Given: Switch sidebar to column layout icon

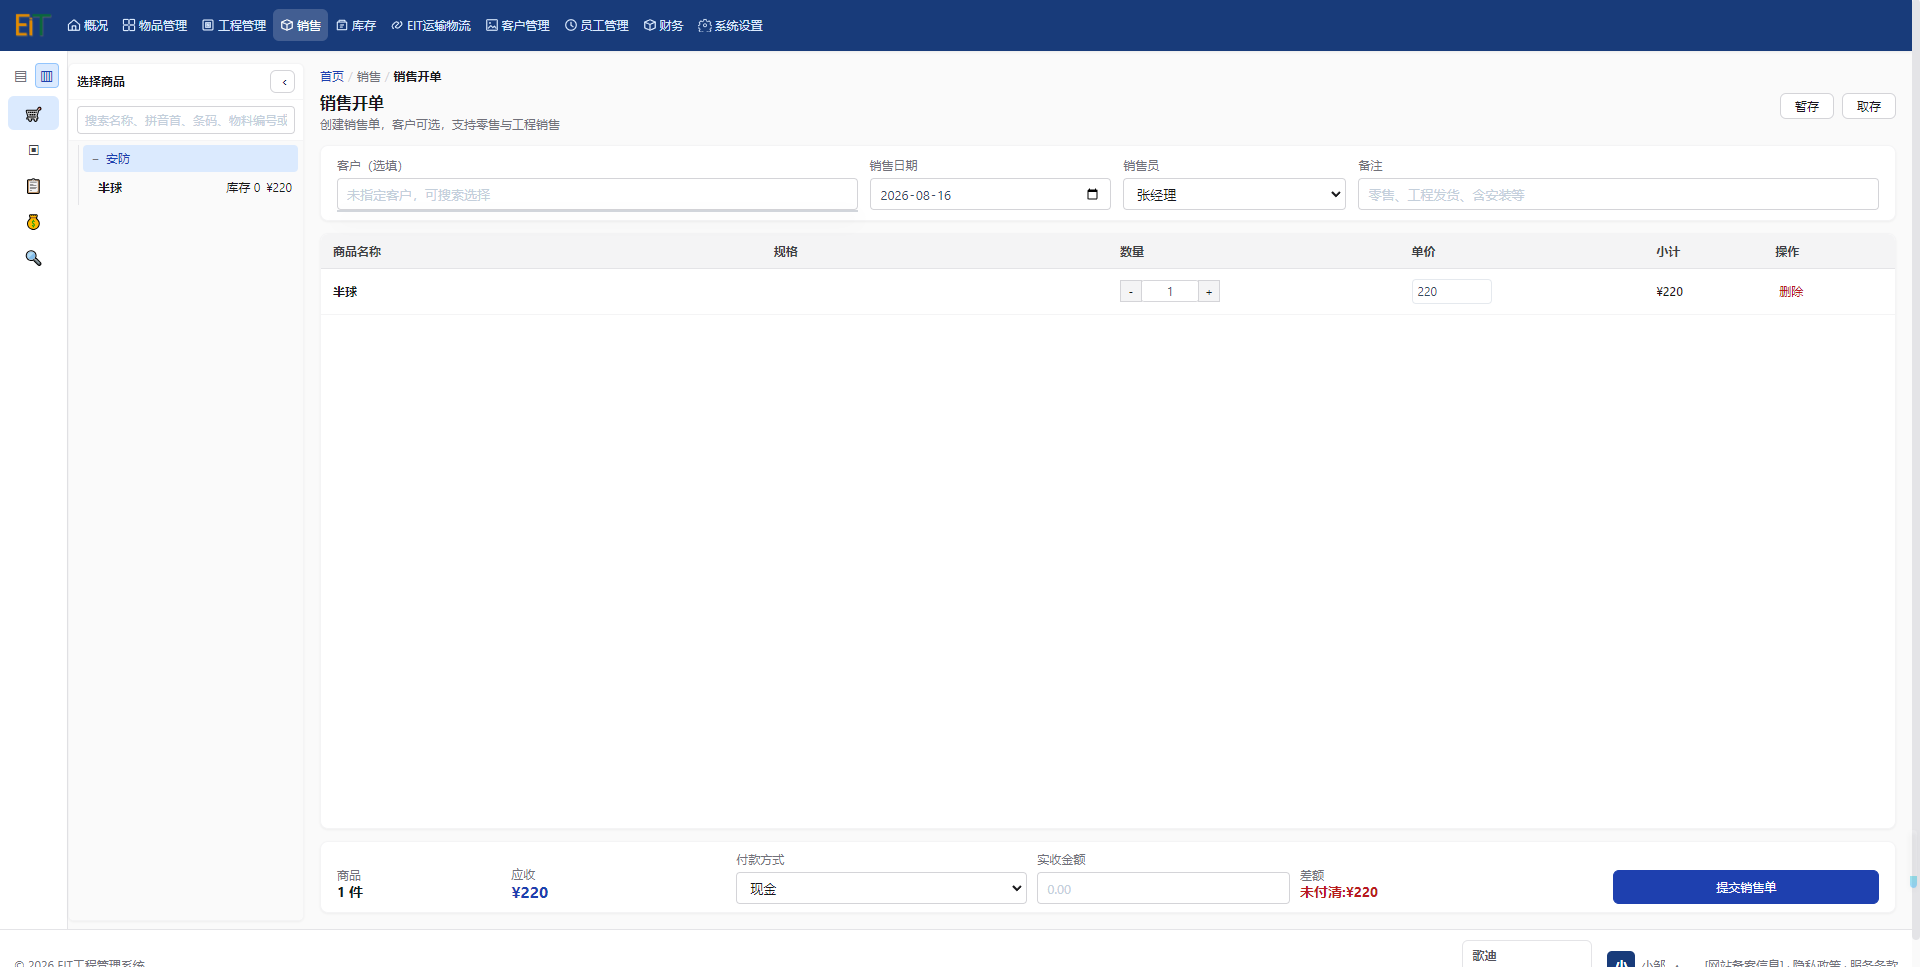Looking at the screenshot, I should (47, 76).
